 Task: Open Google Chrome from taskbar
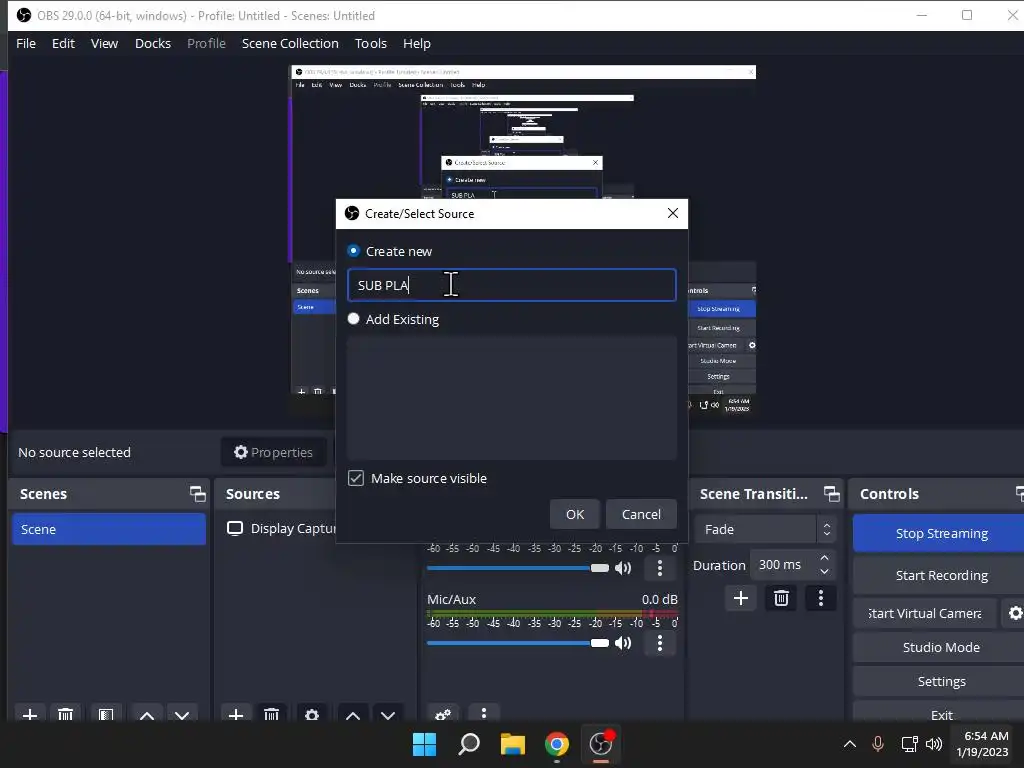pos(556,744)
